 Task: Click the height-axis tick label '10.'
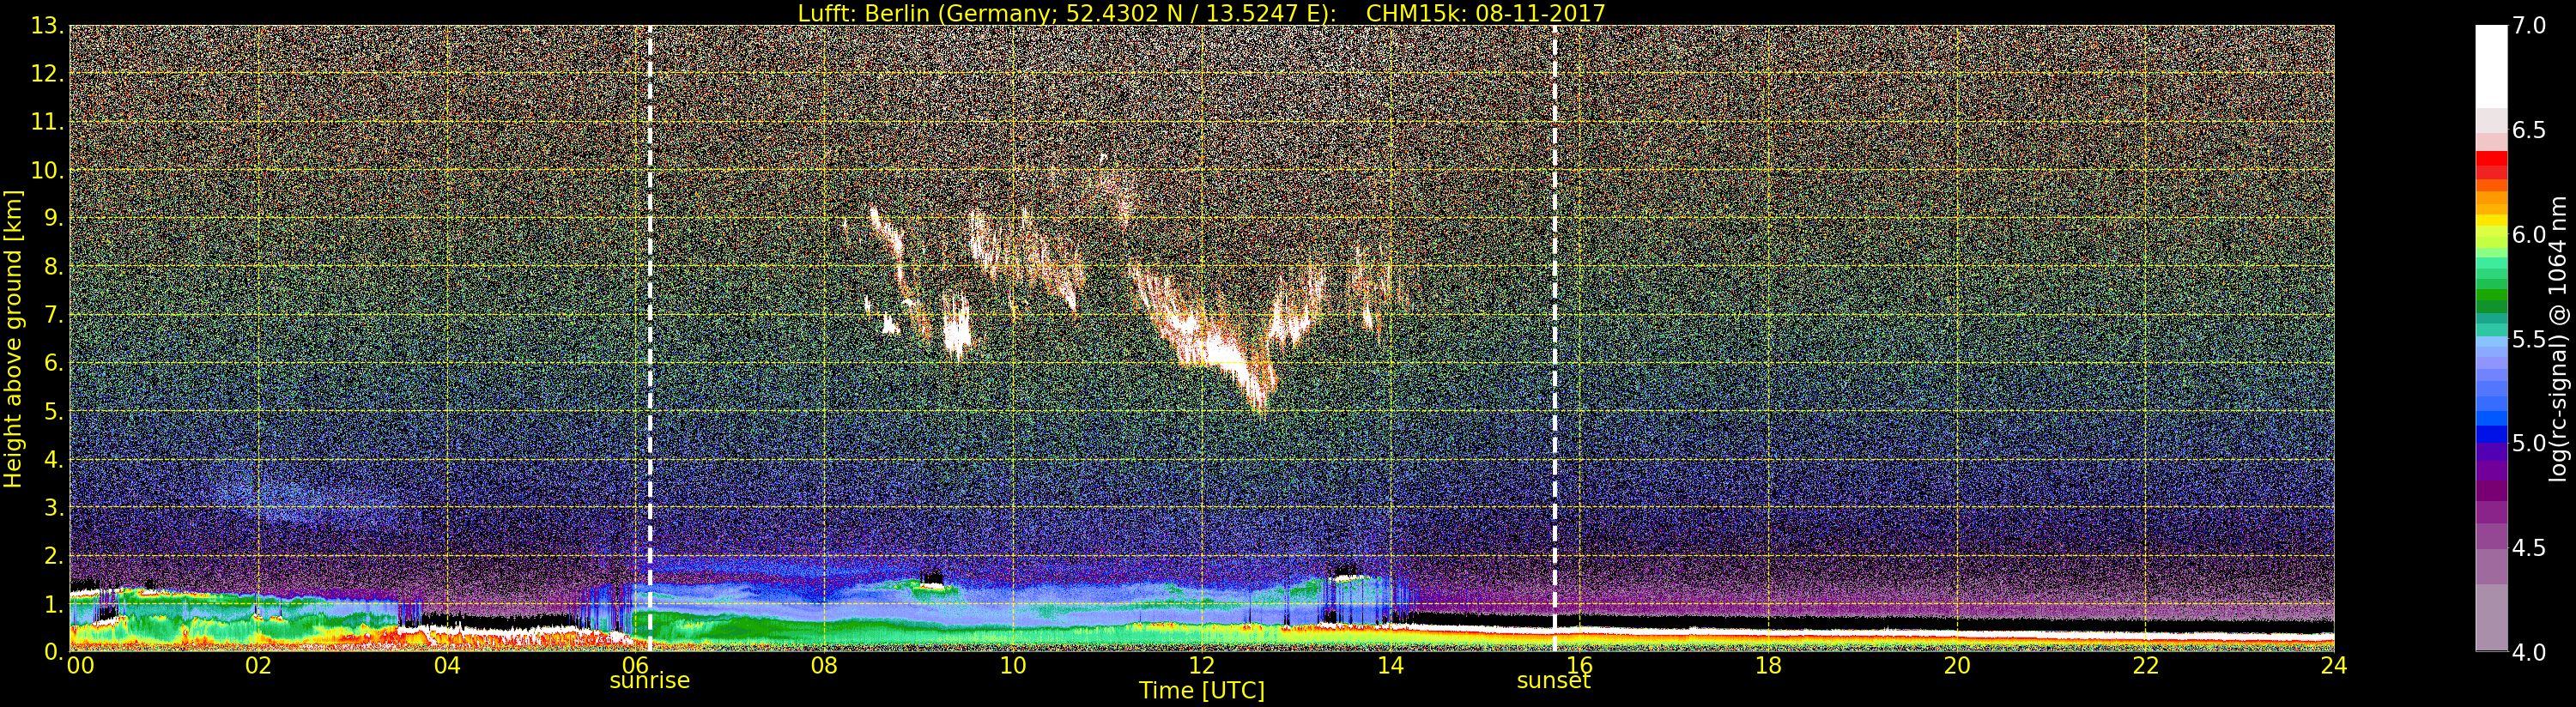click(x=48, y=170)
